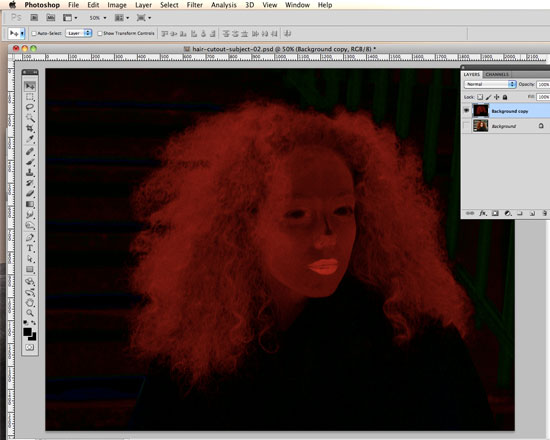Viewport: 550px width, 440px height.
Task: Toggle Lock transparent pixels
Action: [480, 97]
